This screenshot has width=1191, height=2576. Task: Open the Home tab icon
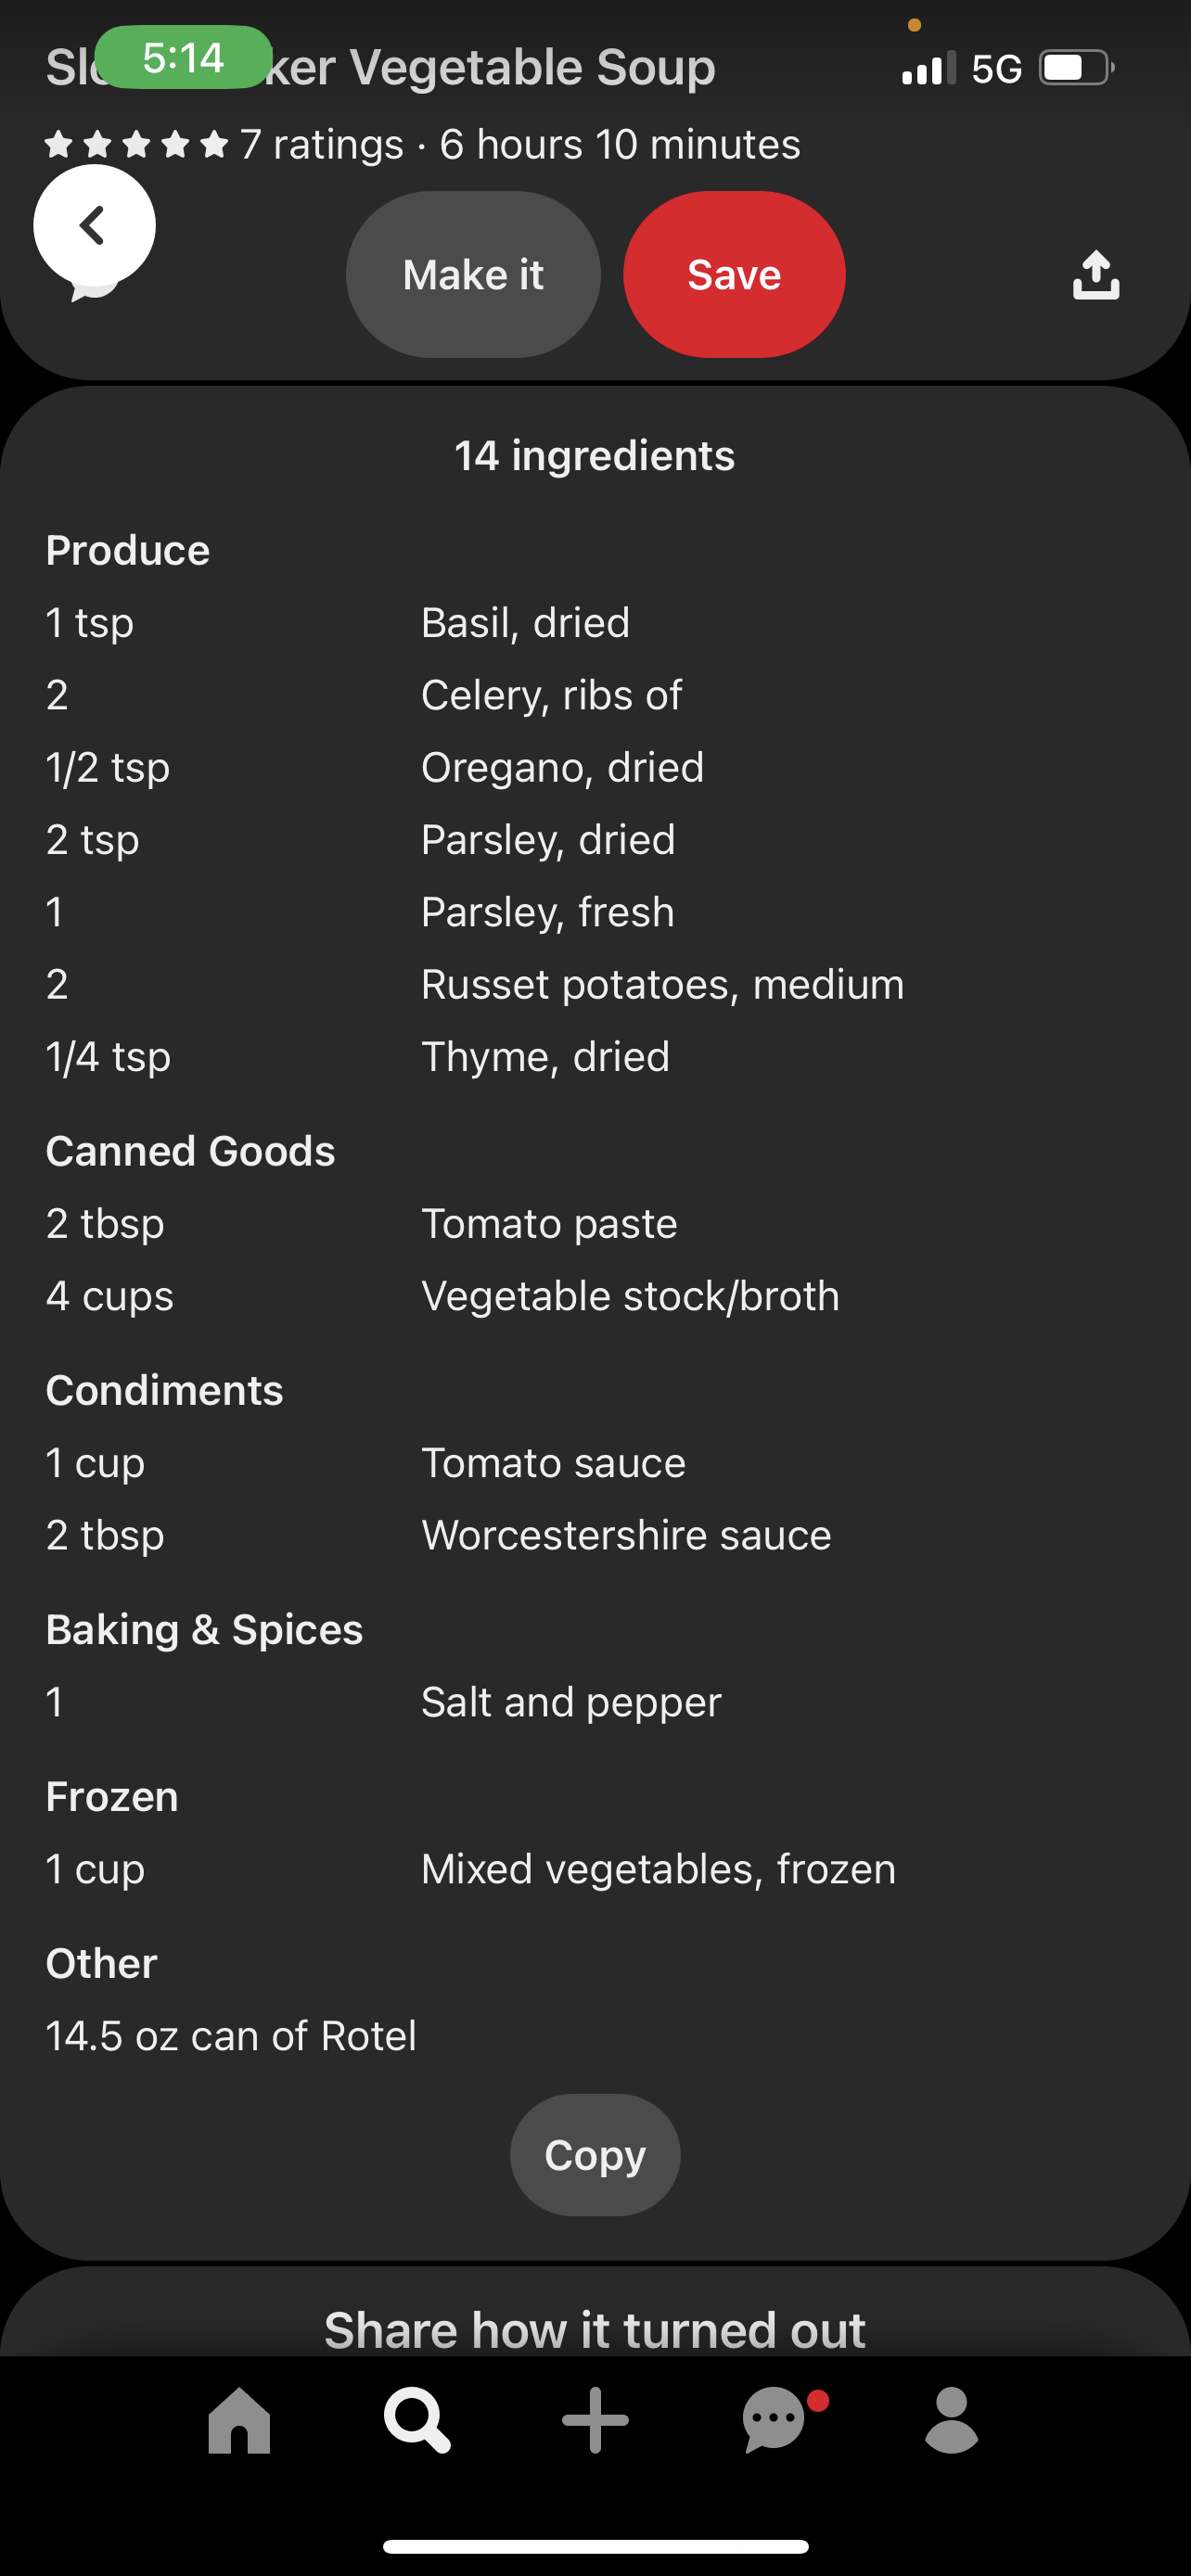[x=239, y=2419]
